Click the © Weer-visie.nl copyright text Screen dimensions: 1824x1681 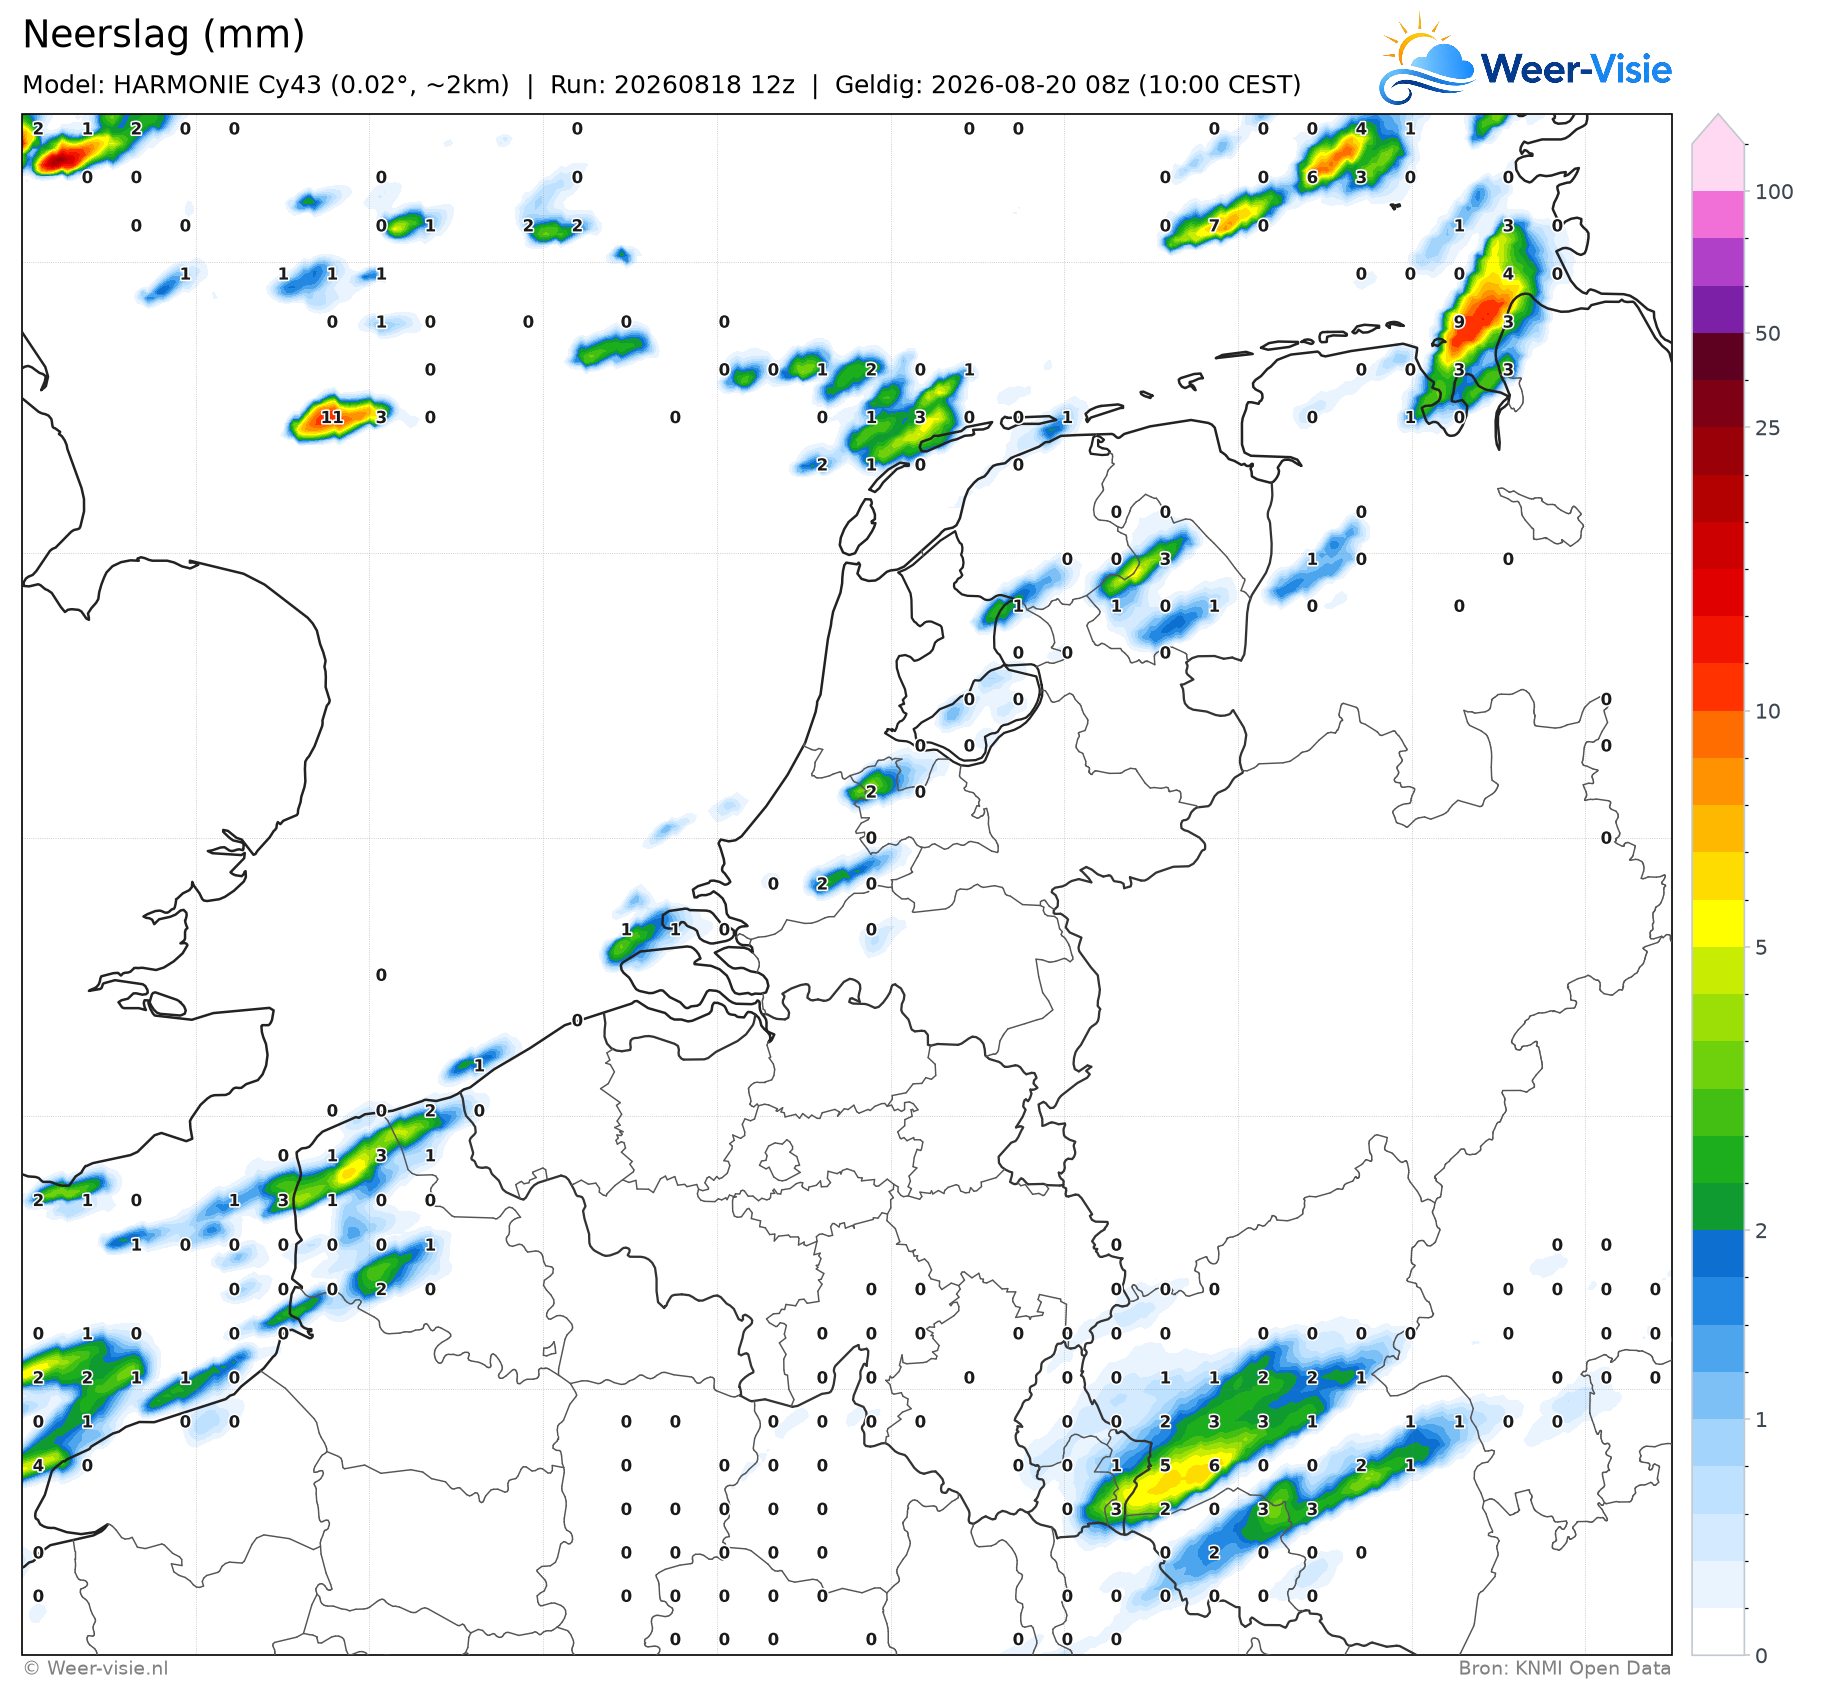point(96,1668)
